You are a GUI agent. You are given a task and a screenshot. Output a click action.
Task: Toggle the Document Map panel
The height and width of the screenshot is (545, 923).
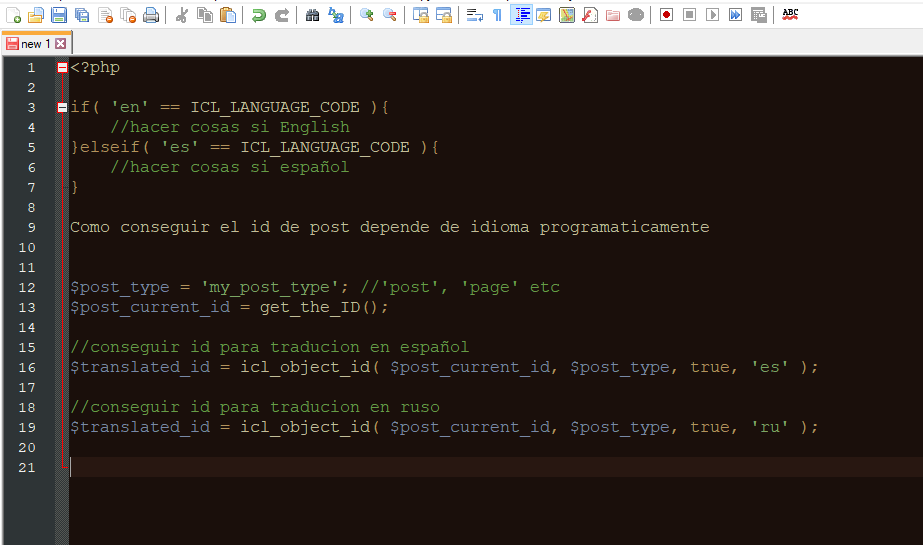[567, 15]
